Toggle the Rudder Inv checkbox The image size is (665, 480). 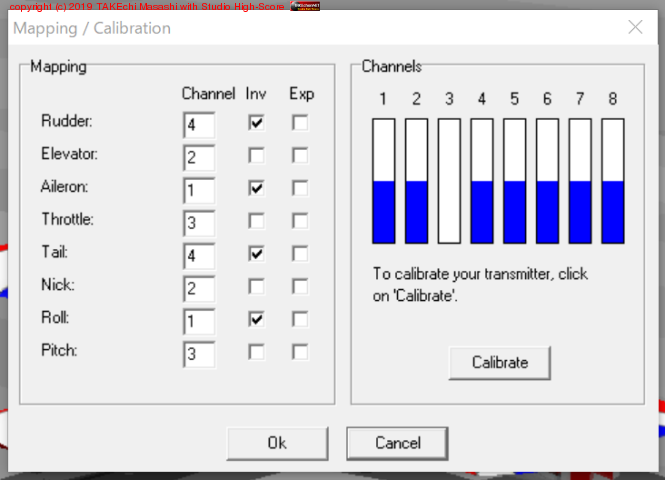[257, 123]
